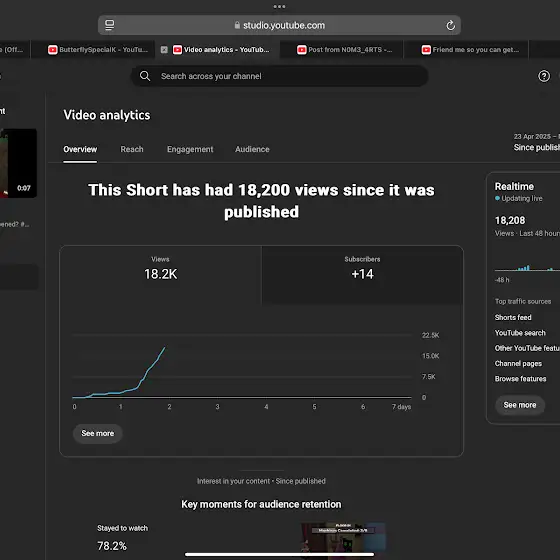The image size is (560, 560).
Task: Click the Shorts feed traffic source
Action: pyautogui.click(x=513, y=317)
